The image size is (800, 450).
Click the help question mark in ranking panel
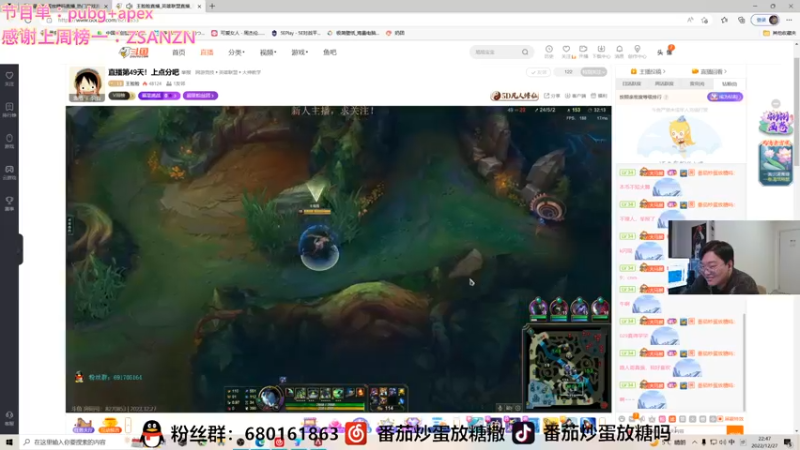coord(666,97)
